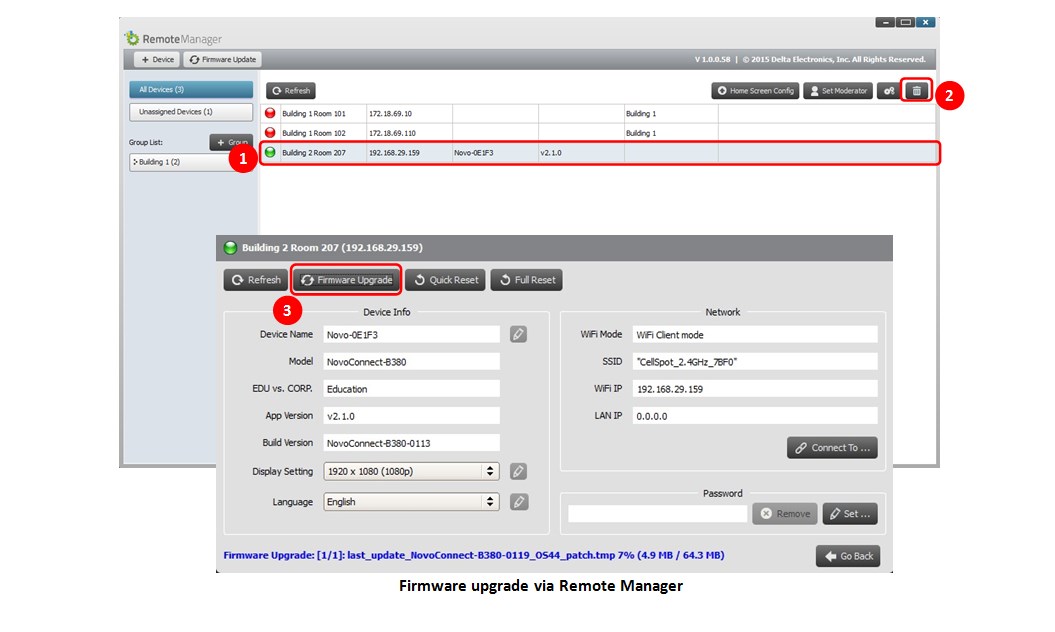Click green status icon in detail header

point(230,248)
